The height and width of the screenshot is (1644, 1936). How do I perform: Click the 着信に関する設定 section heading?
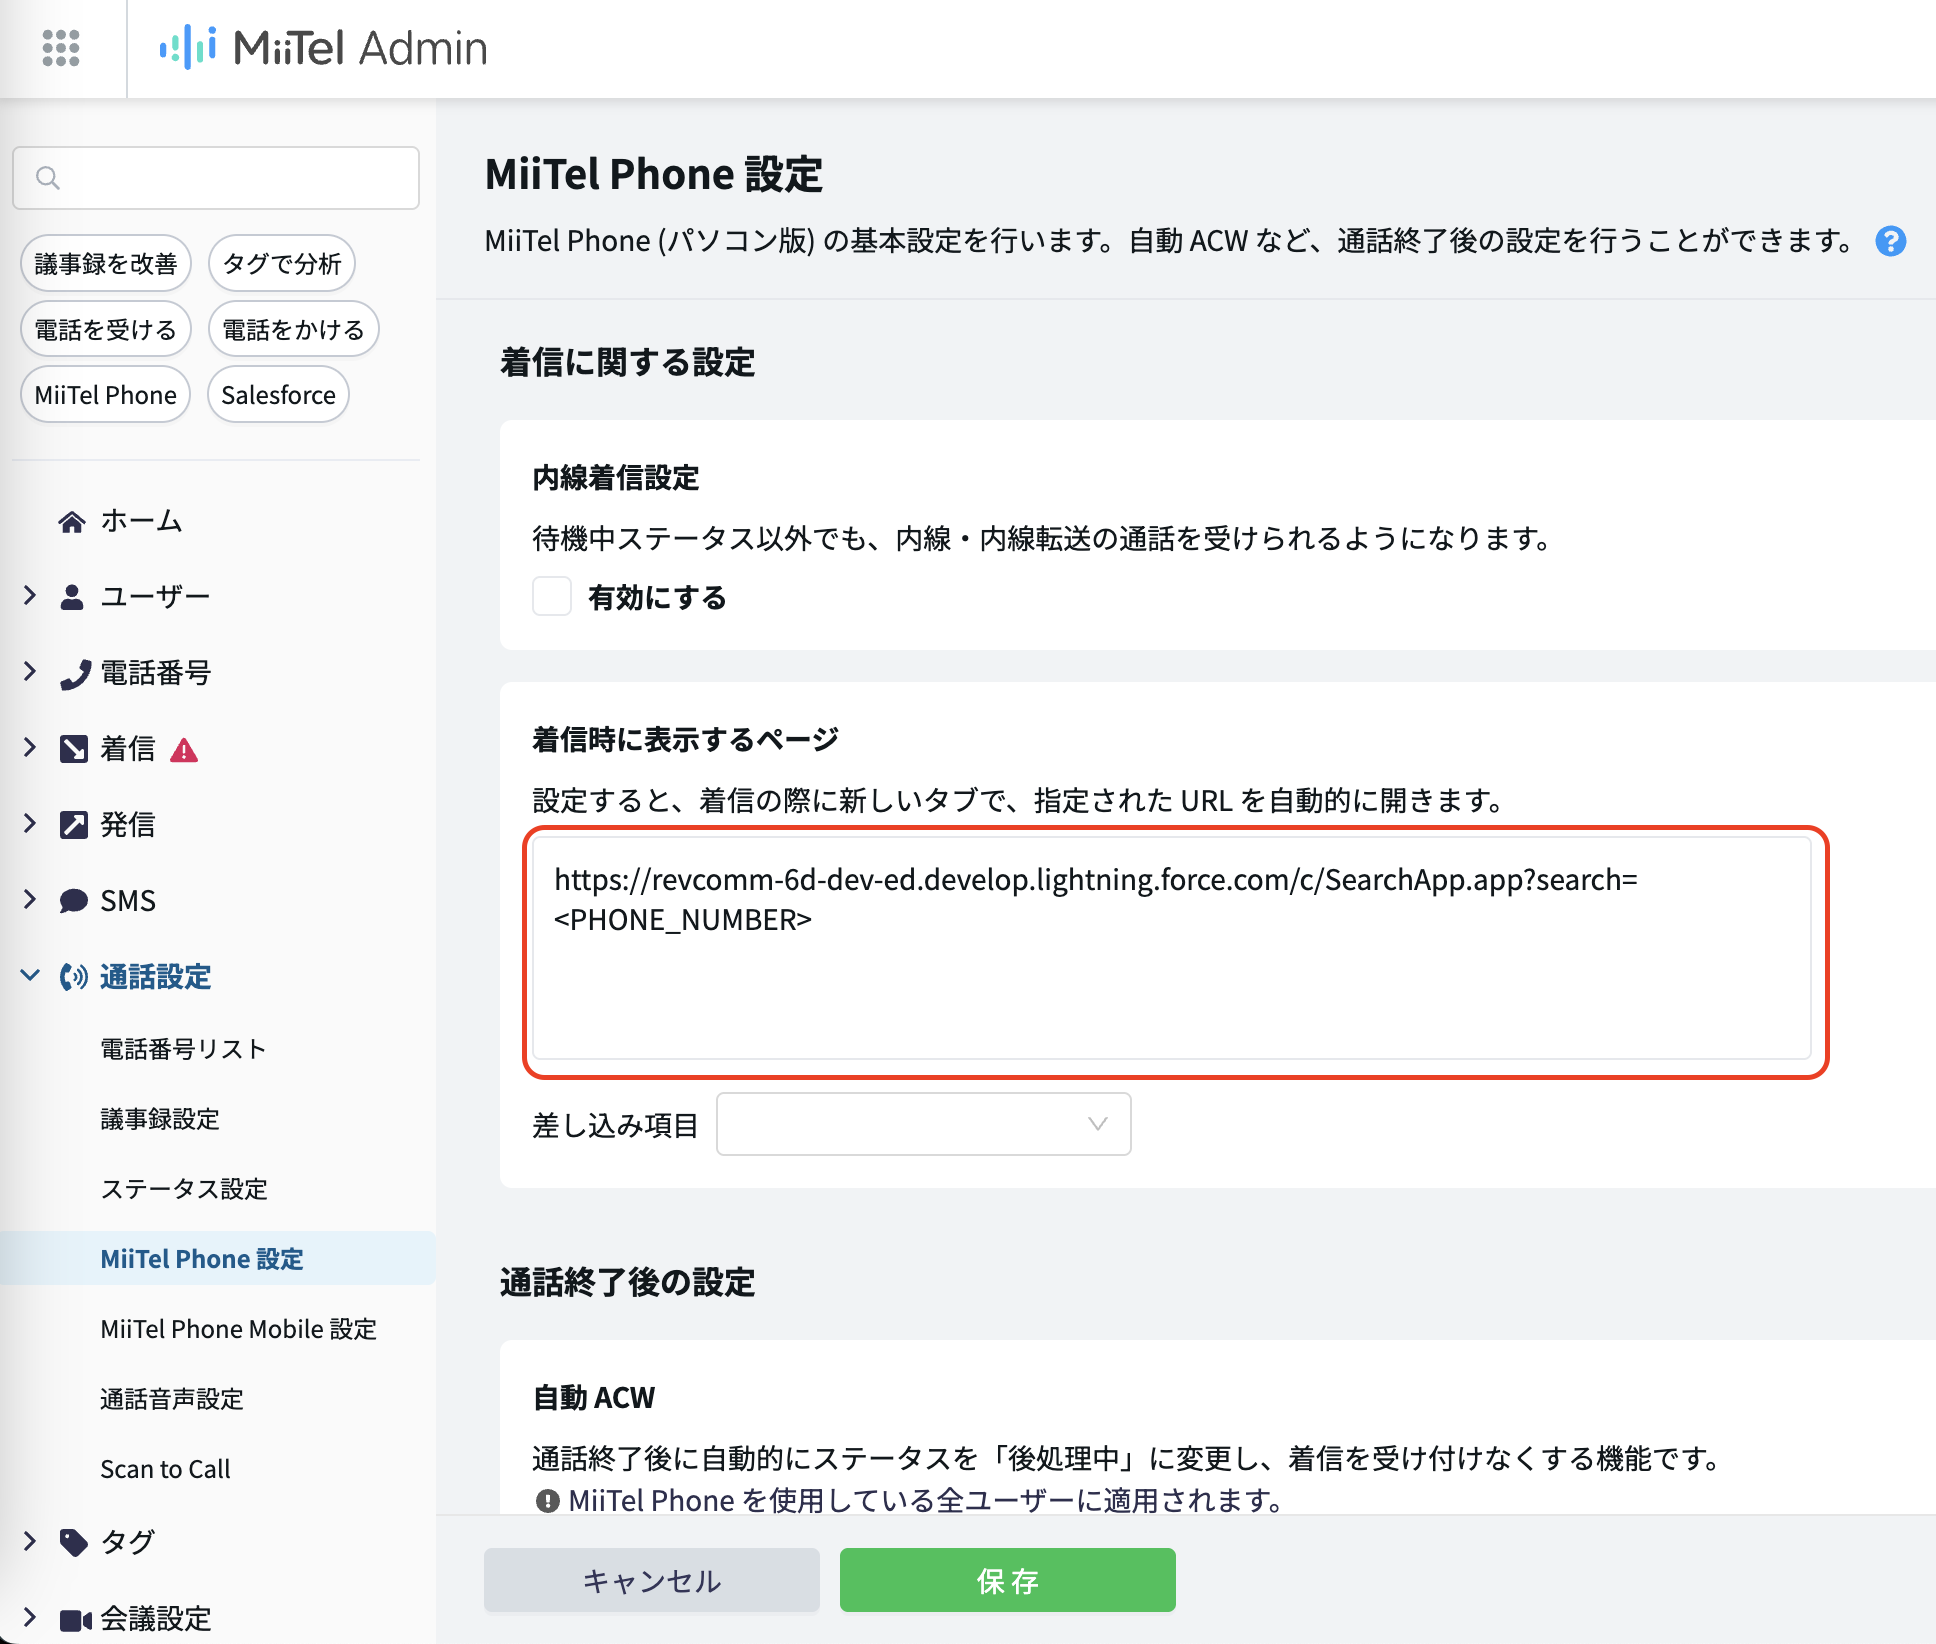click(628, 362)
